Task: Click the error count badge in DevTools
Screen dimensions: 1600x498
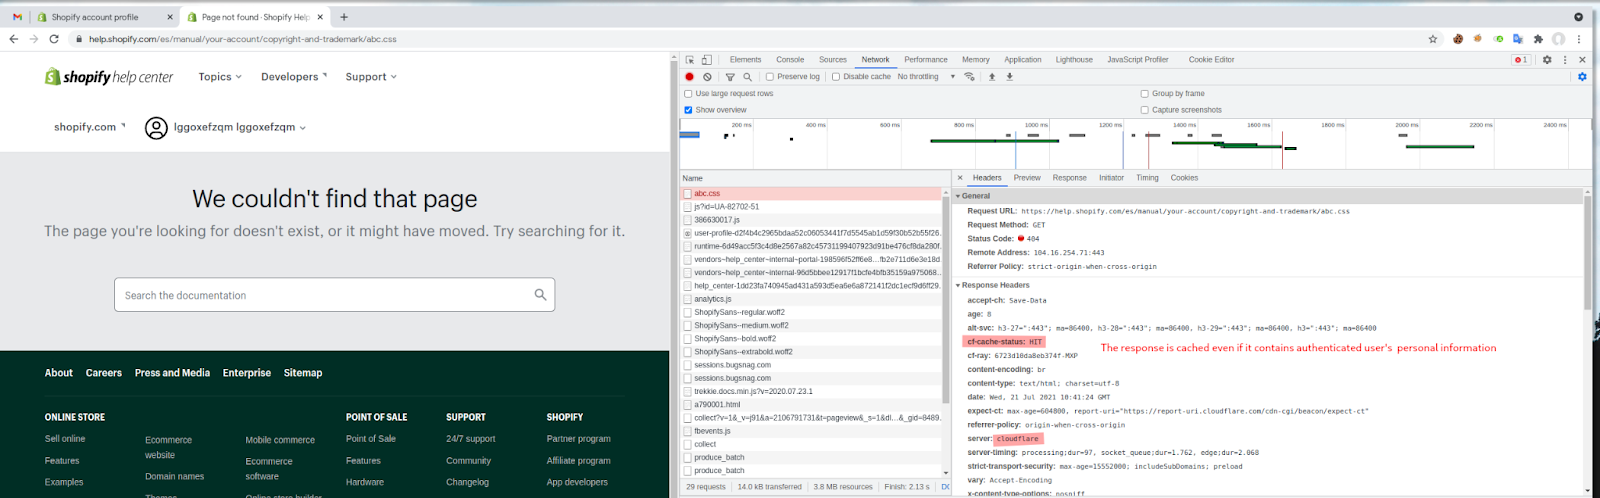Action: tap(1520, 60)
